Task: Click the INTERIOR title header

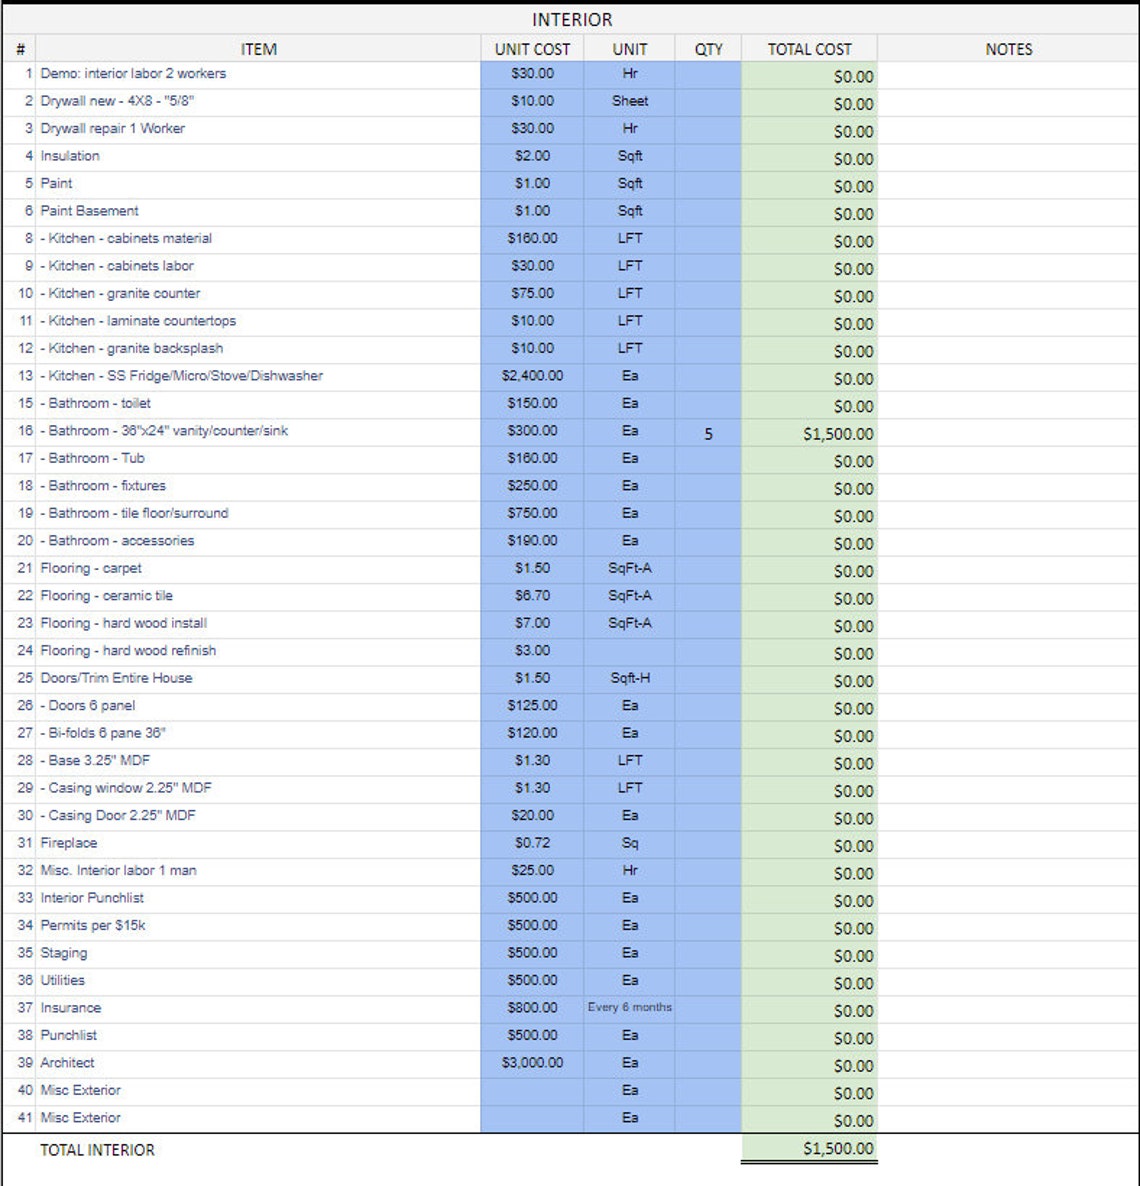Action: pos(570,19)
